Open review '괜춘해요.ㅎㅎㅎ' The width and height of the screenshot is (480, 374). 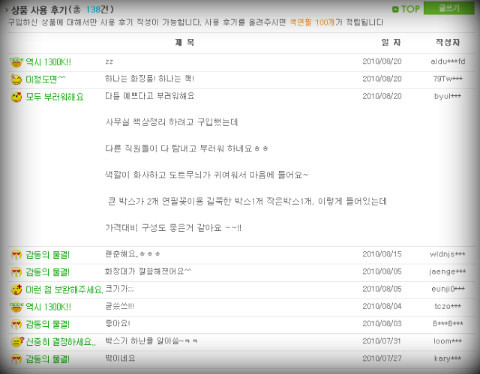[x=133, y=254]
